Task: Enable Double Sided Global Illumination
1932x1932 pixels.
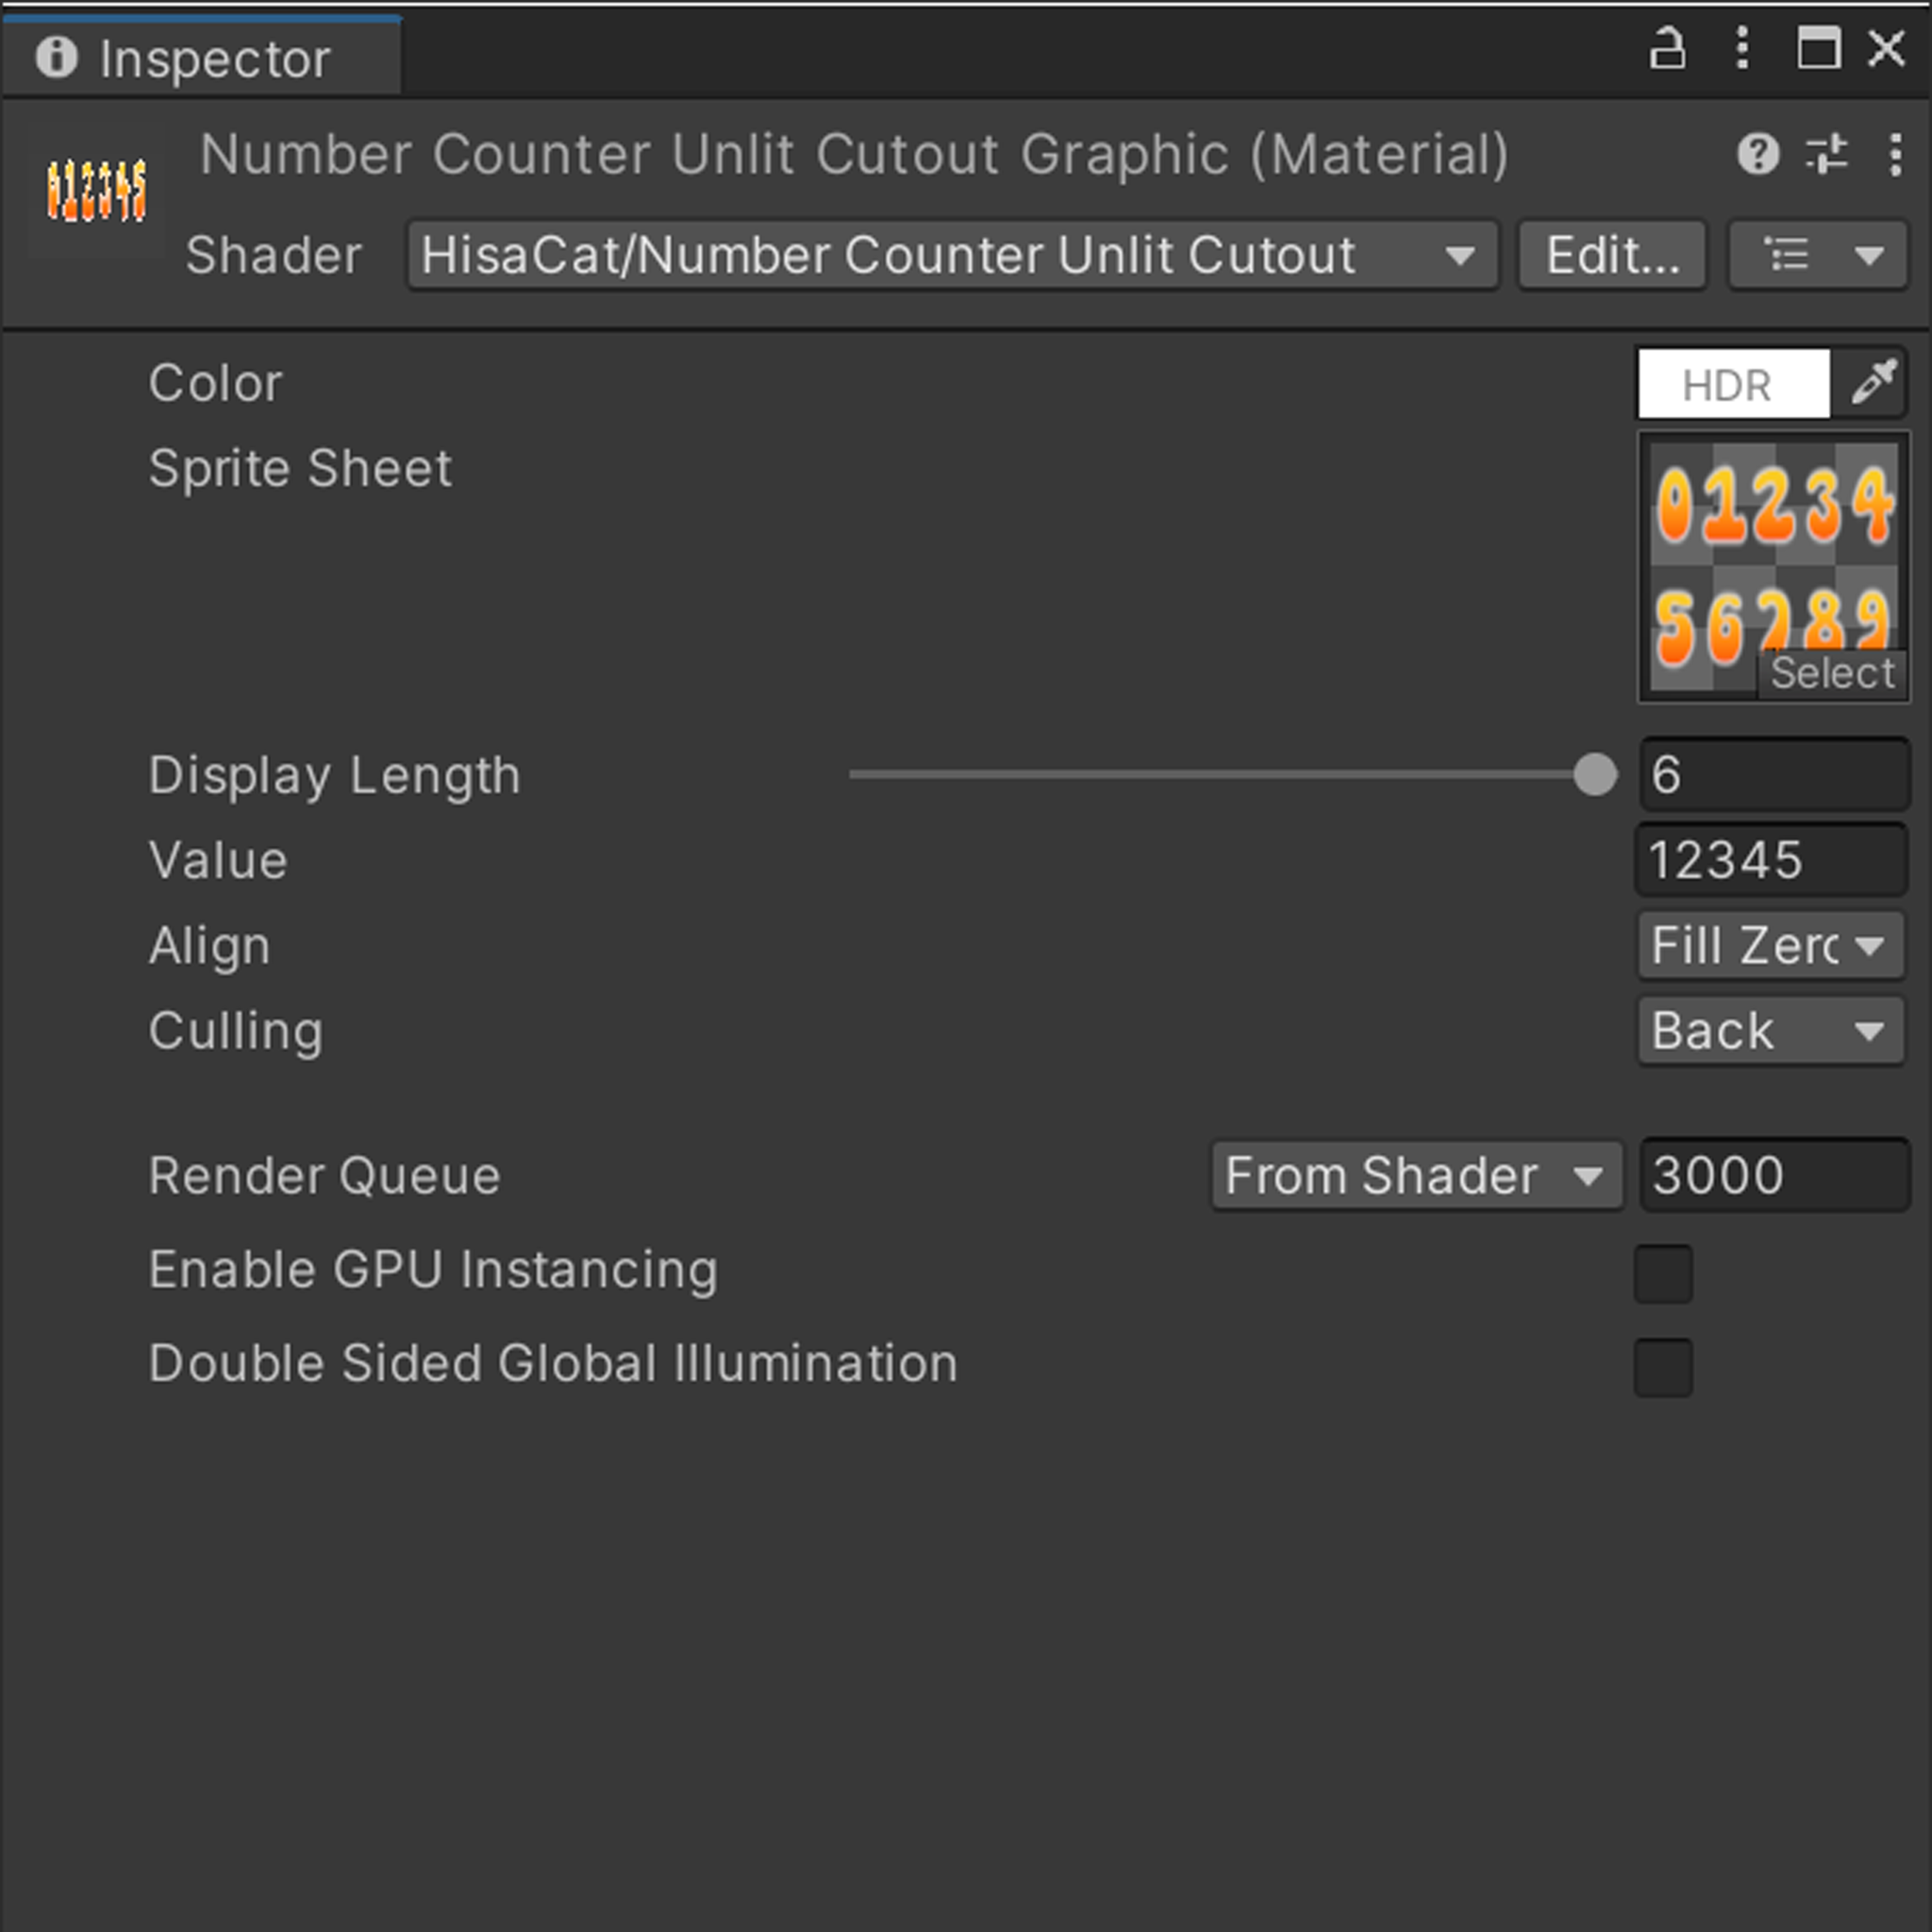Action: (x=1662, y=1366)
